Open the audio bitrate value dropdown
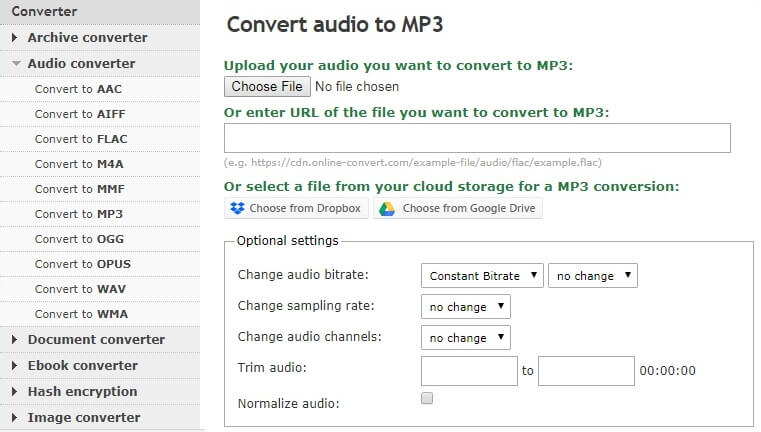 [x=592, y=276]
